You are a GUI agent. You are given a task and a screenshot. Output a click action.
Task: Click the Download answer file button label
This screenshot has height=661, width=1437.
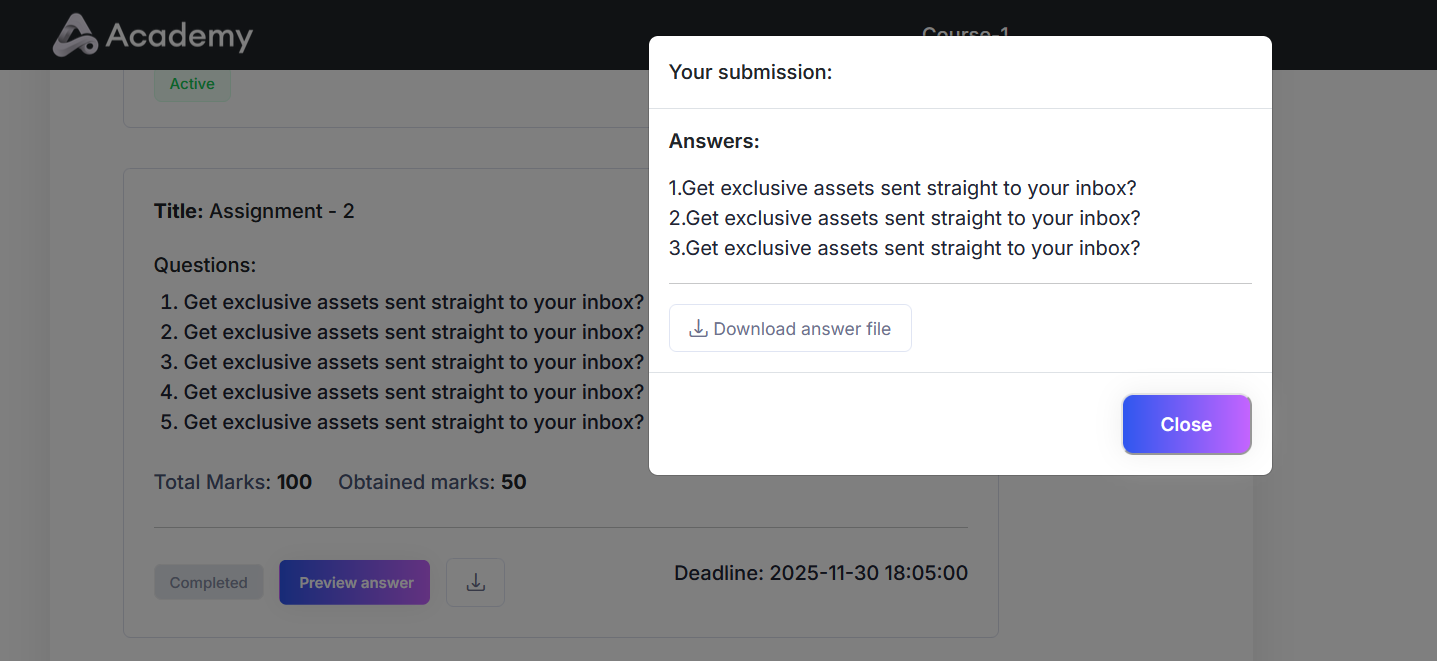click(801, 329)
